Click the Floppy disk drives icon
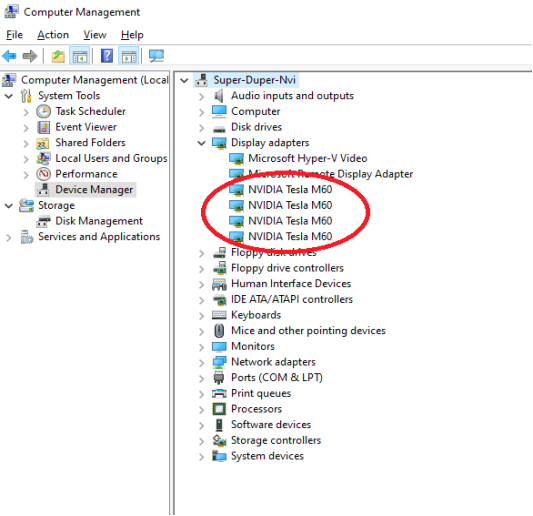The width and height of the screenshot is (533, 516). tap(219, 253)
